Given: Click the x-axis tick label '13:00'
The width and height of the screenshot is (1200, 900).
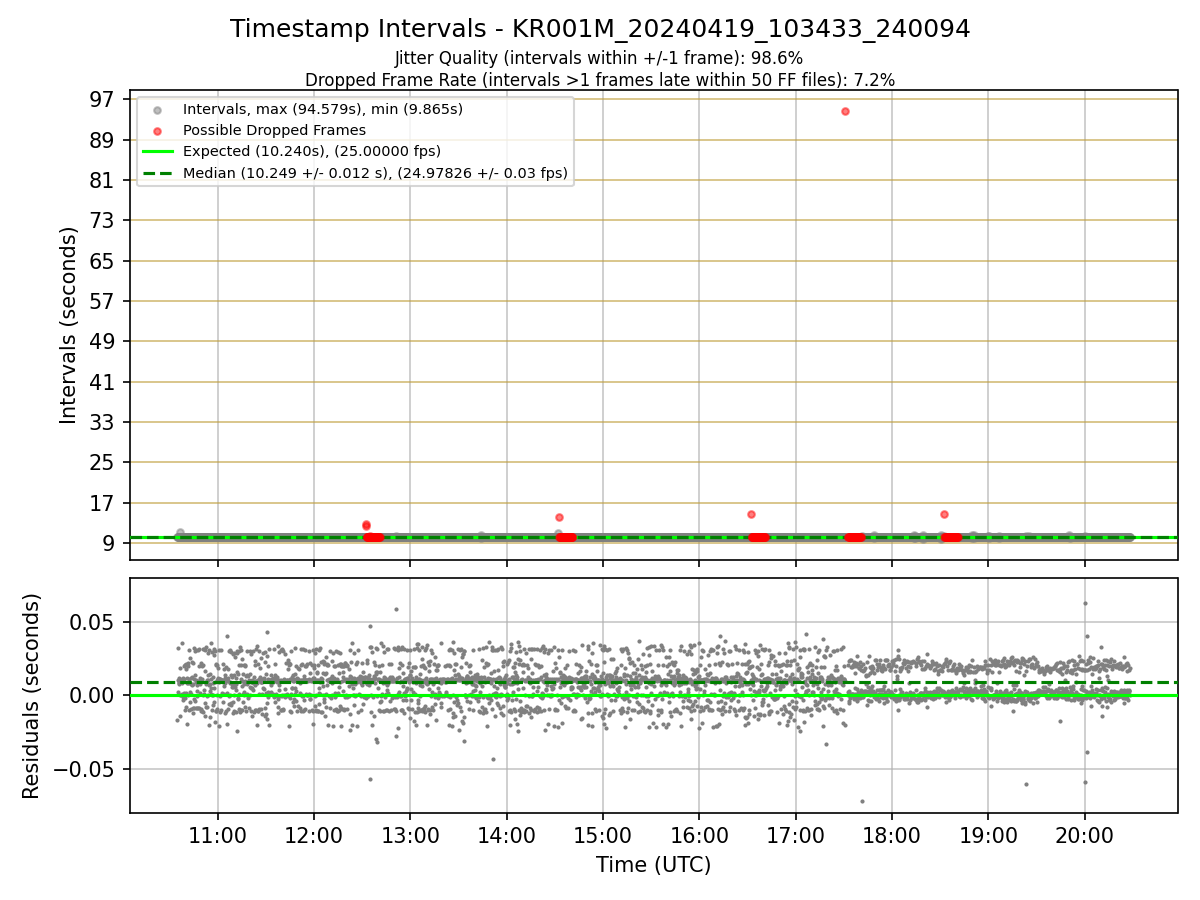Looking at the screenshot, I should click(410, 834).
